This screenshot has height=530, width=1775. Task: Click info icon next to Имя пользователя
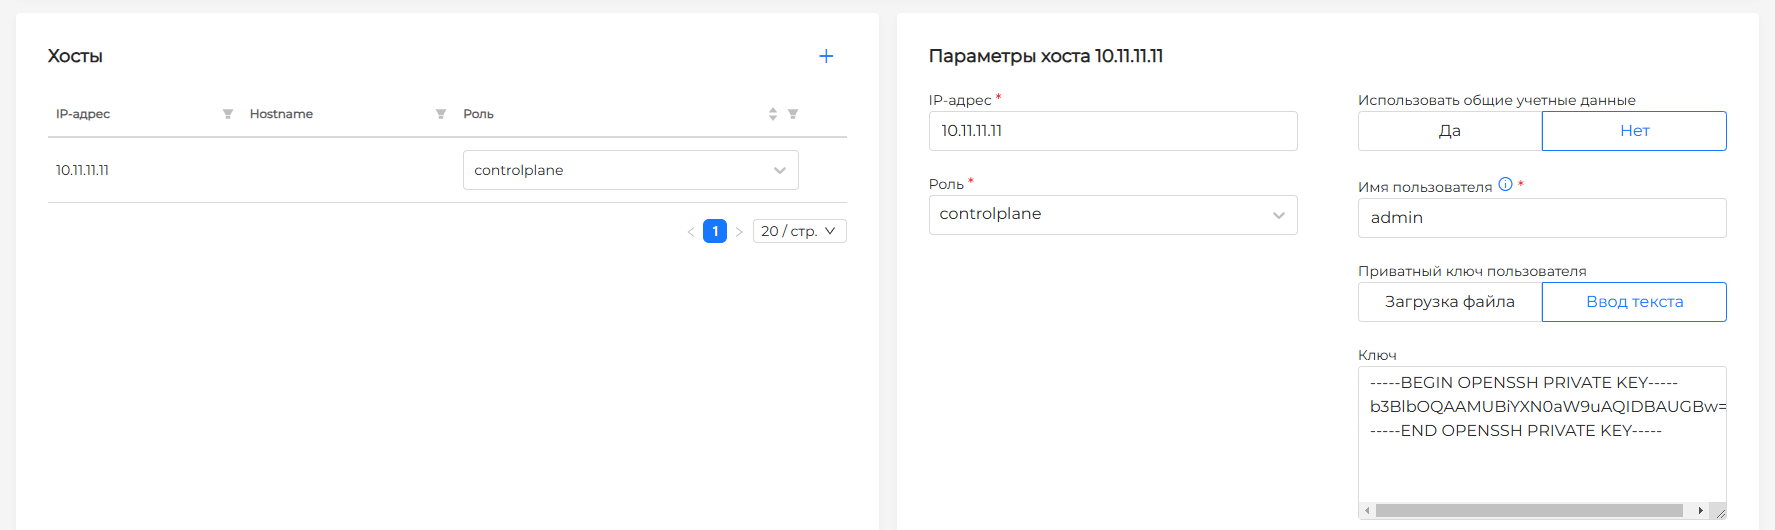(1505, 185)
